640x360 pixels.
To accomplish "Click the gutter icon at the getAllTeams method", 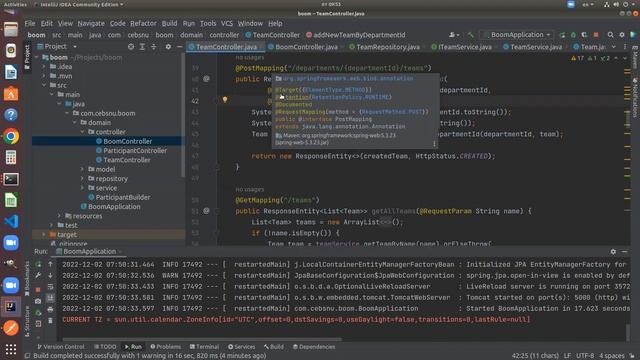I will pos(206,211).
